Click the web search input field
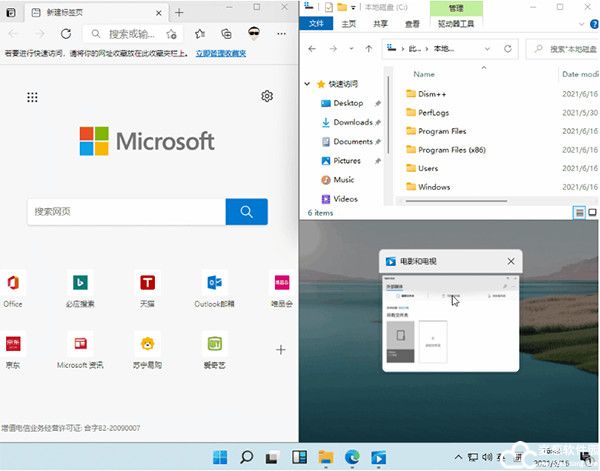The image size is (600, 471). click(x=127, y=212)
